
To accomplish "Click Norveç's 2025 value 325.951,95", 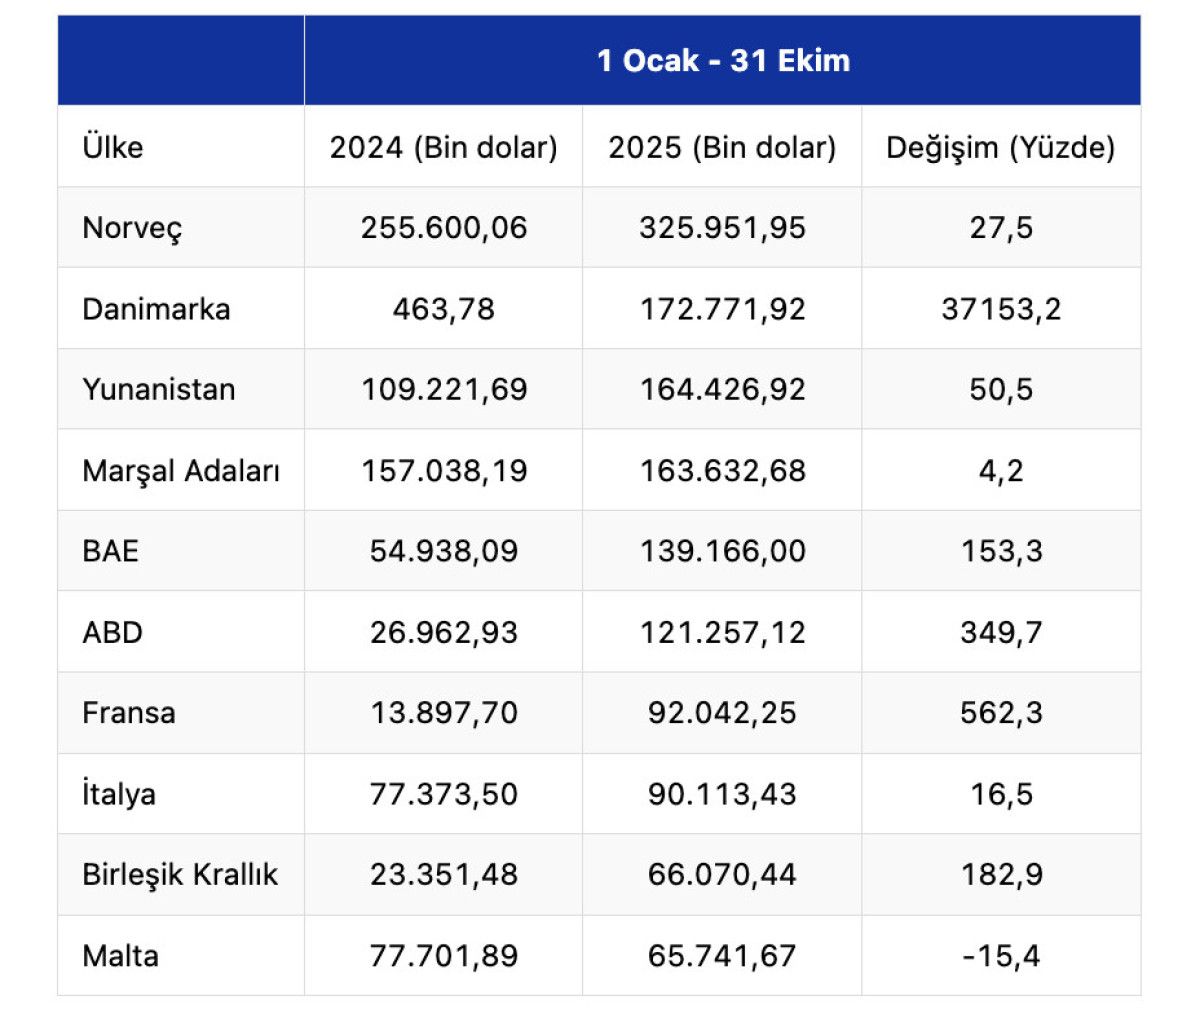I will [722, 228].
